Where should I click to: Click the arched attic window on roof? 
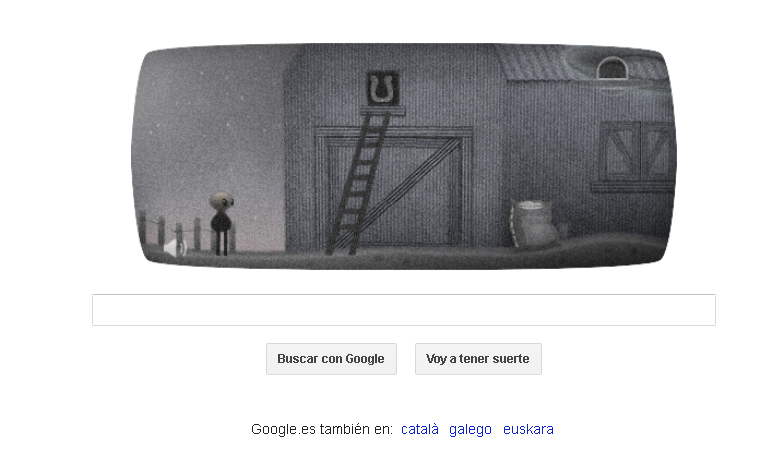(x=612, y=68)
